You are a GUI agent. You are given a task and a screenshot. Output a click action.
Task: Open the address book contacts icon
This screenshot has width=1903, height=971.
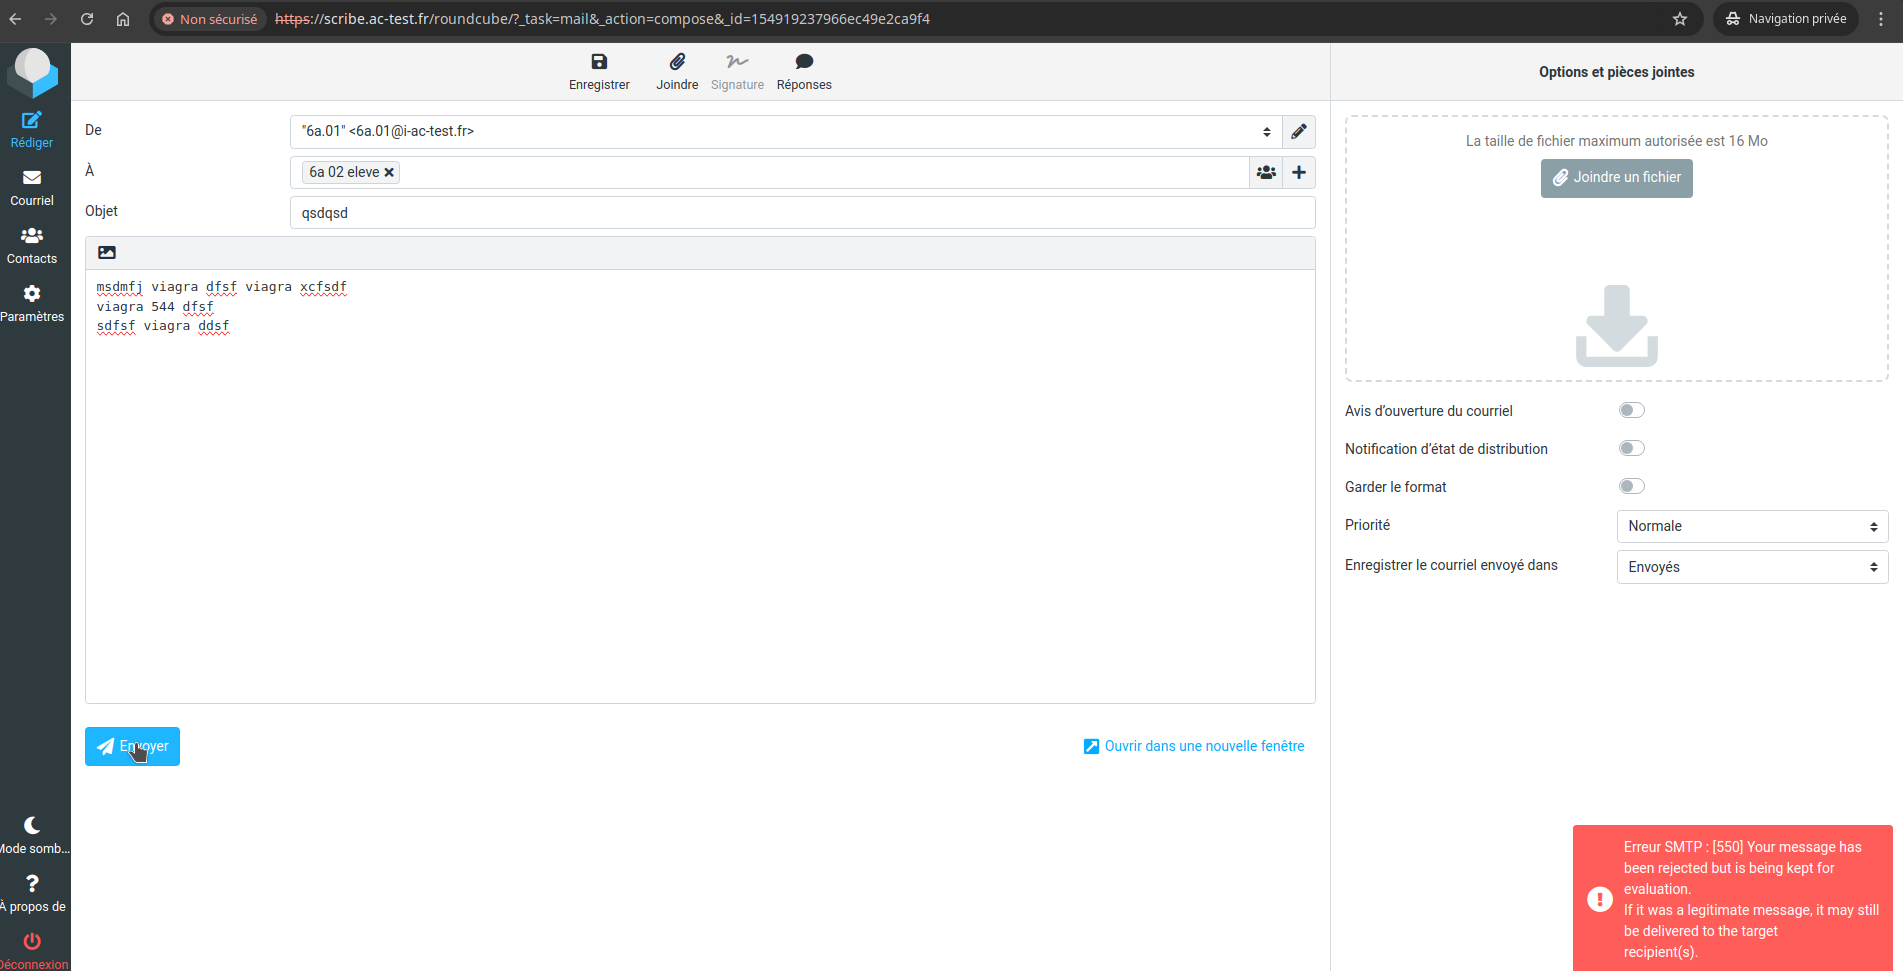[1266, 172]
